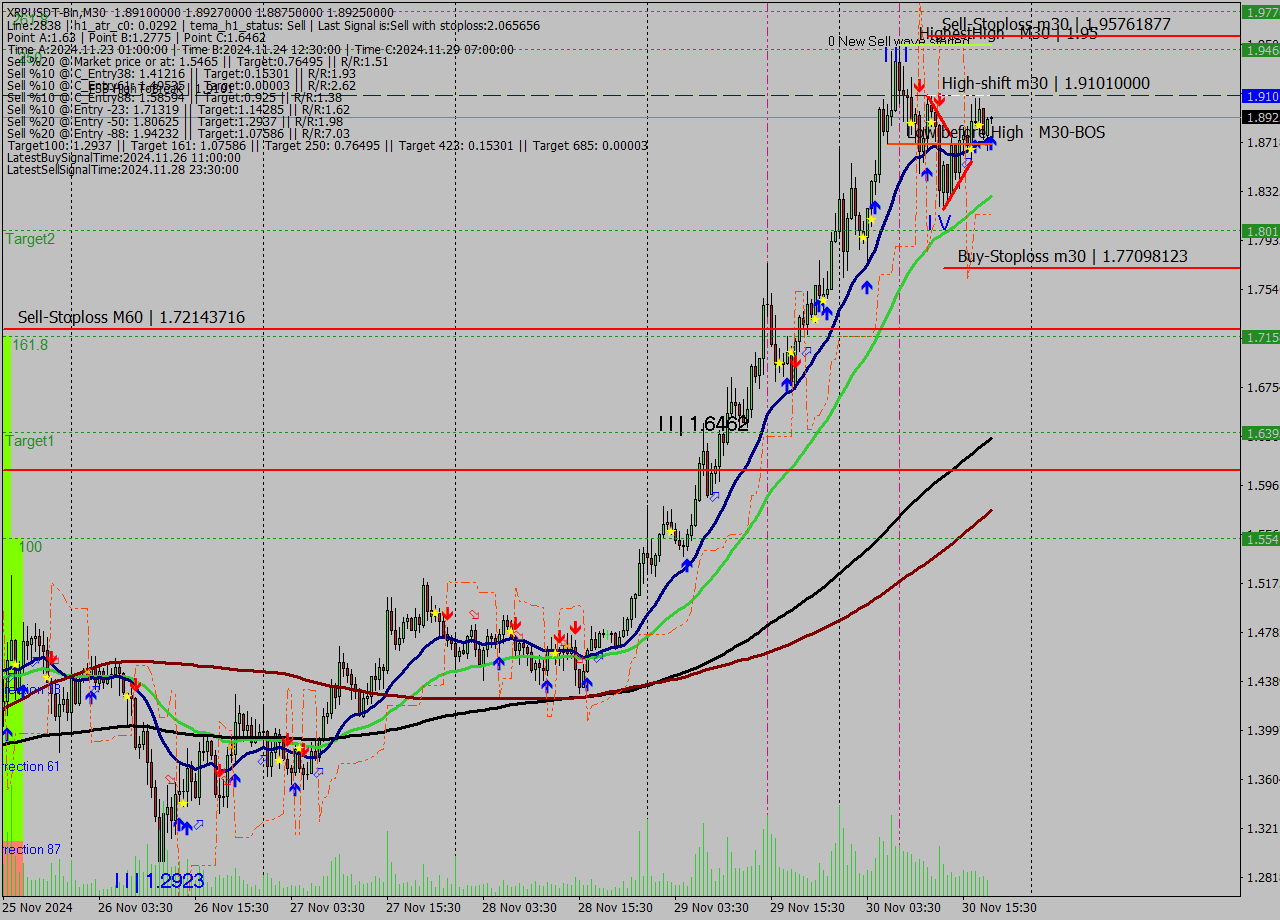Click the 'Entry -88: 1.94232' sell line
Screen dimensions: 1280x920
pyautogui.click(x=178, y=133)
